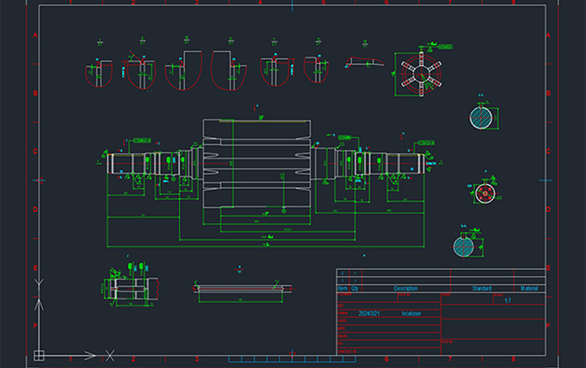Click the Description header in title block
586x368 pixels.
[x=405, y=288]
